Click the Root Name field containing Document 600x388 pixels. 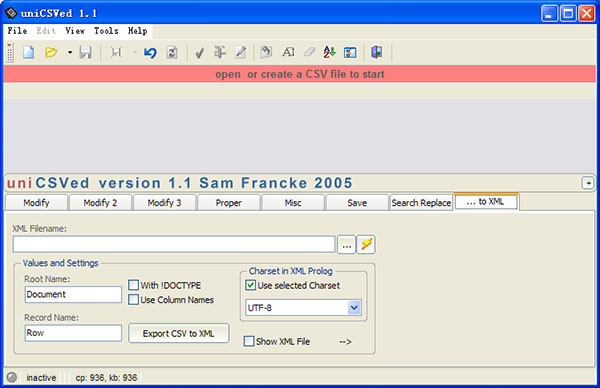click(73, 295)
